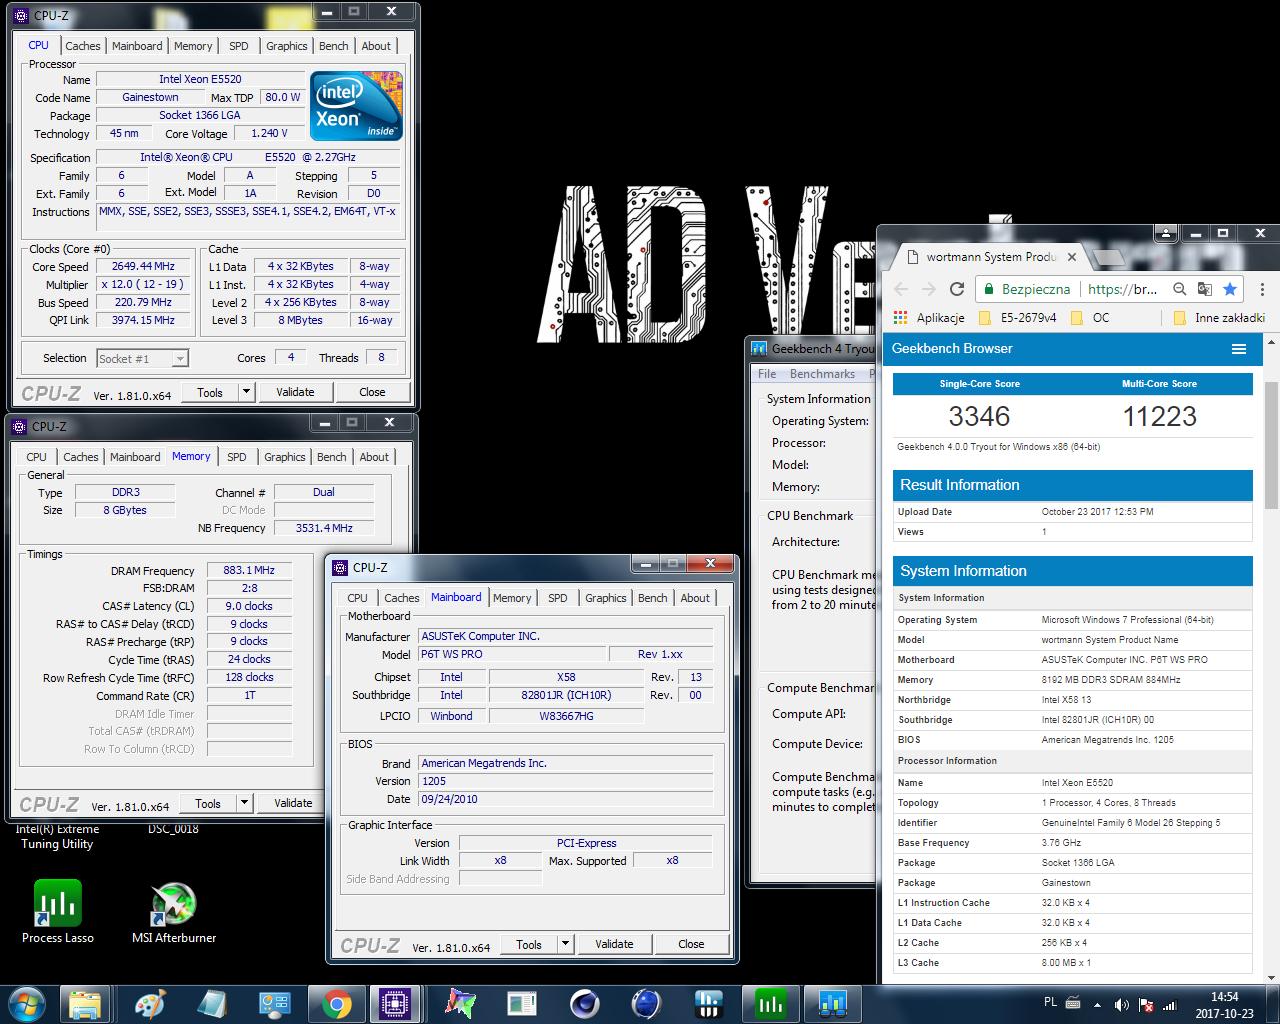
Task: Open About tab in top CPU-Z window
Action: coord(376,46)
